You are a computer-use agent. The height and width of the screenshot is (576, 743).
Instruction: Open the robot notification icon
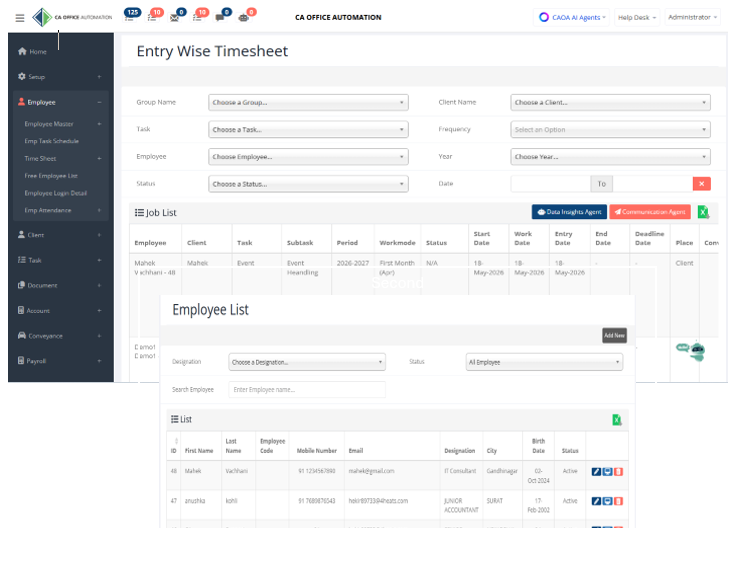(244, 18)
